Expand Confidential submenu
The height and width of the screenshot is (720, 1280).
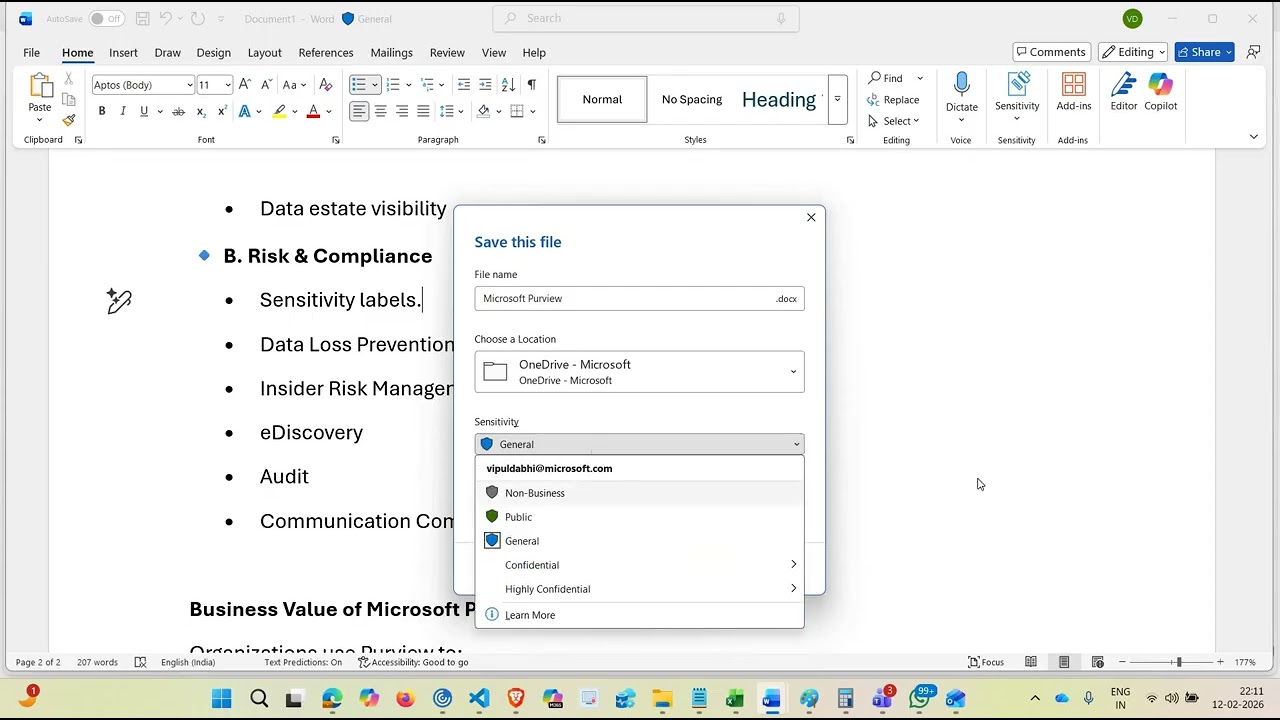point(639,565)
